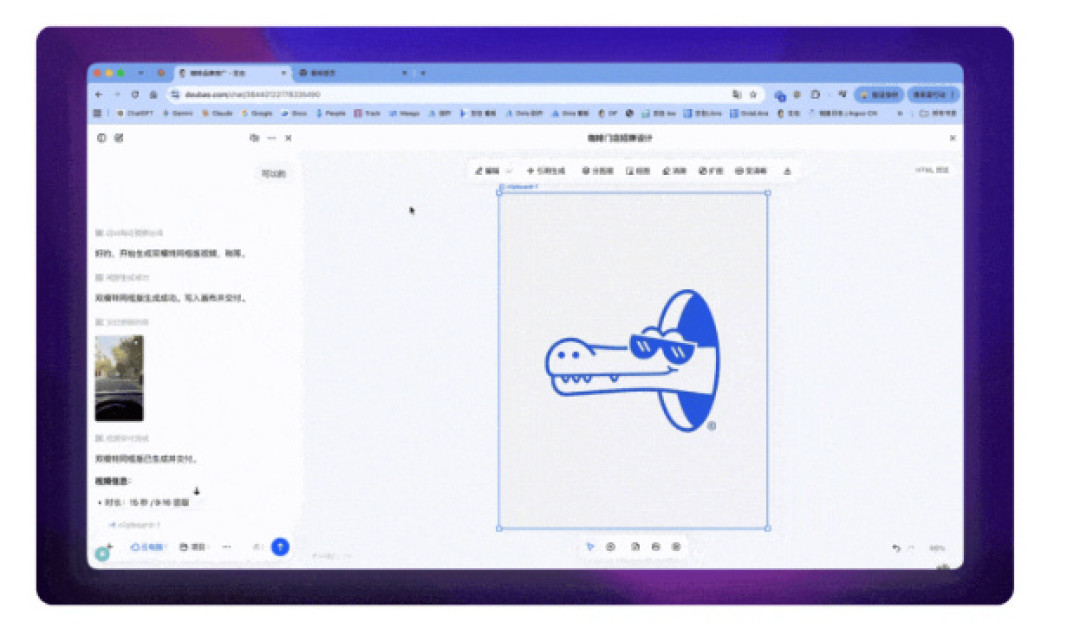Open the Claude bookmark
The image size is (1080, 641).
point(218,113)
